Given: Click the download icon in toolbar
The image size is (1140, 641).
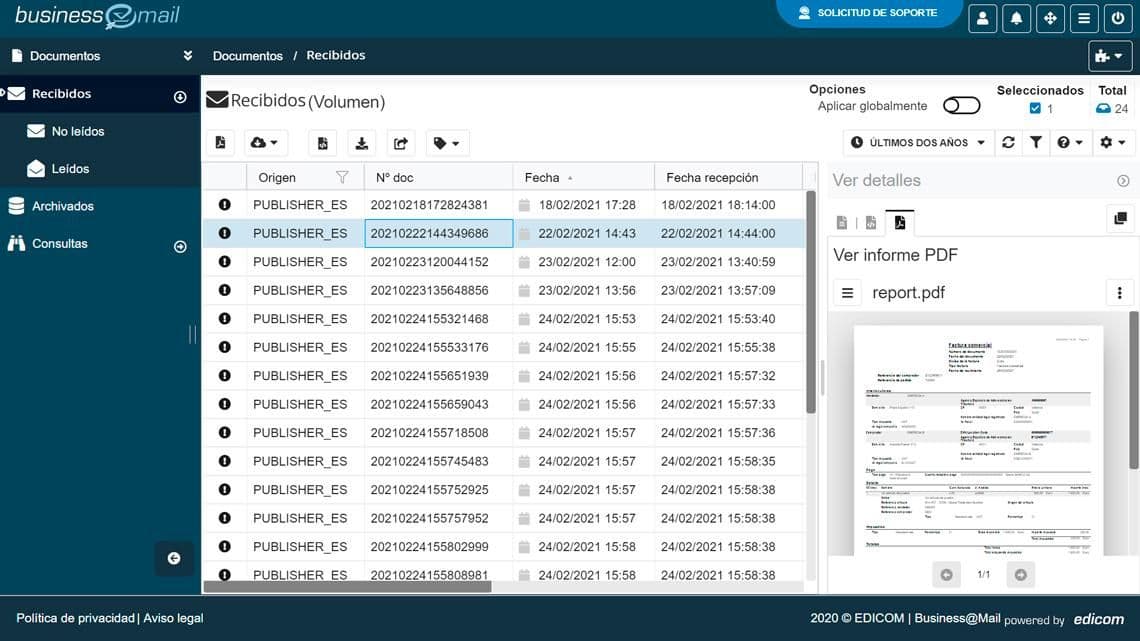Looking at the screenshot, I should [x=362, y=143].
